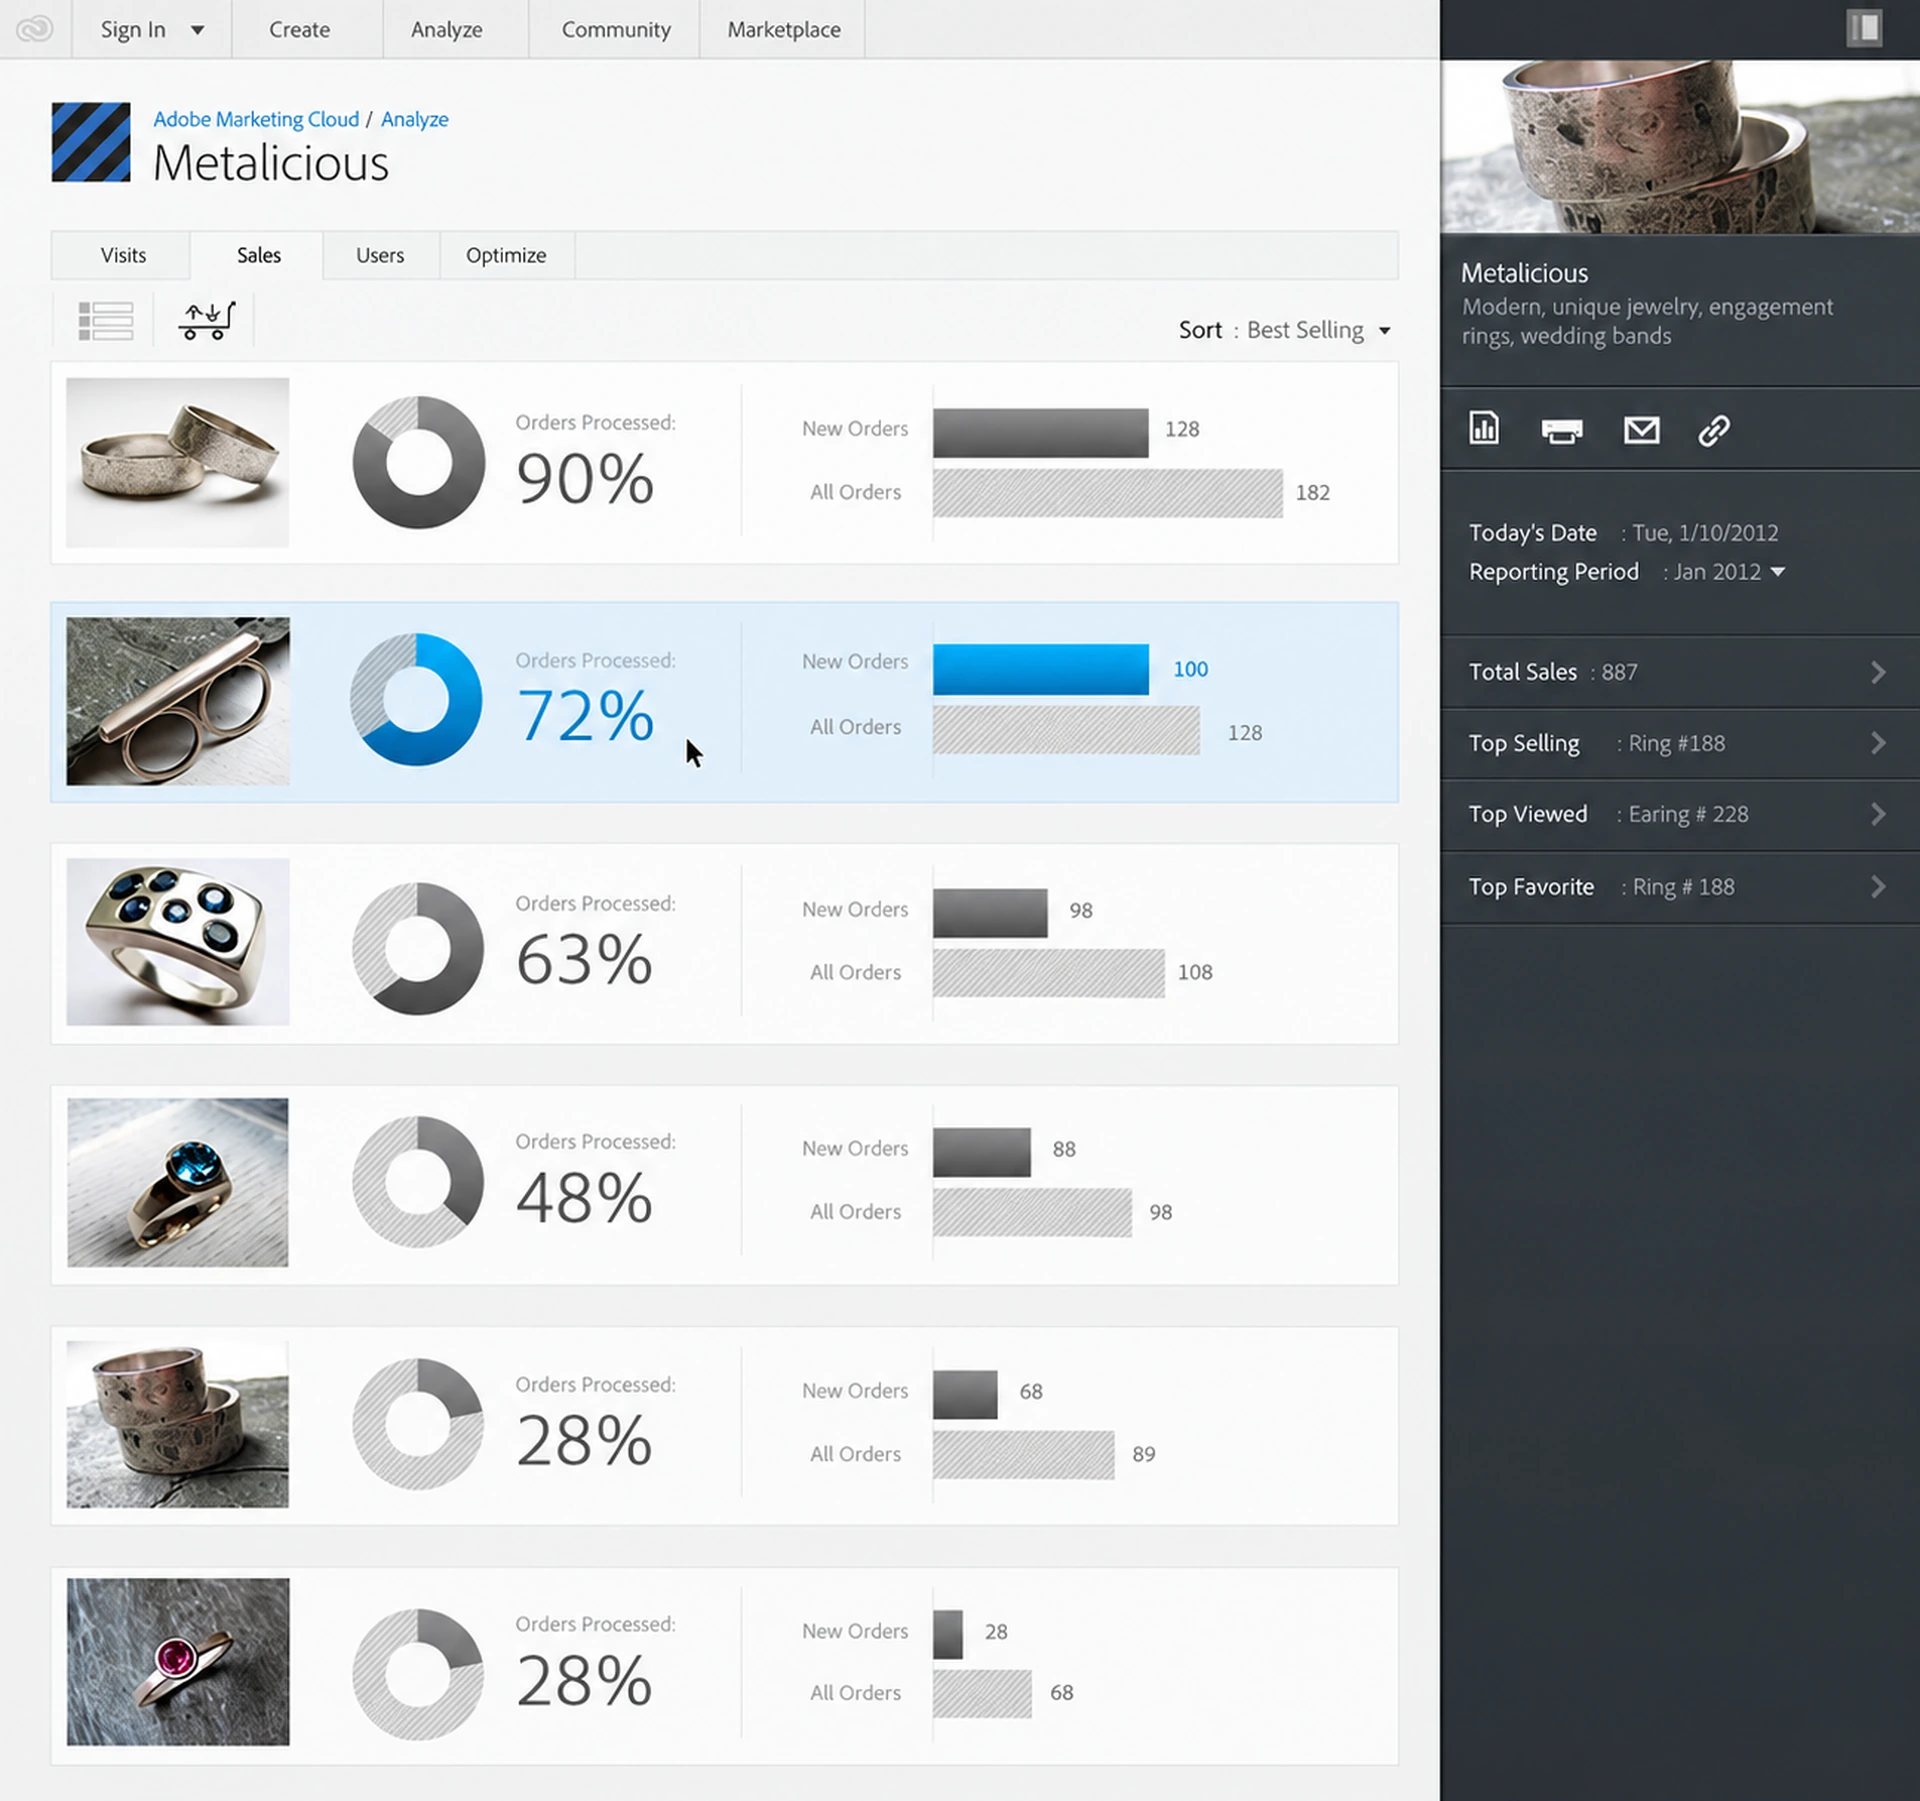Screen dimensions: 1920x1801
Task: Click the print icon
Action: (1562, 431)
